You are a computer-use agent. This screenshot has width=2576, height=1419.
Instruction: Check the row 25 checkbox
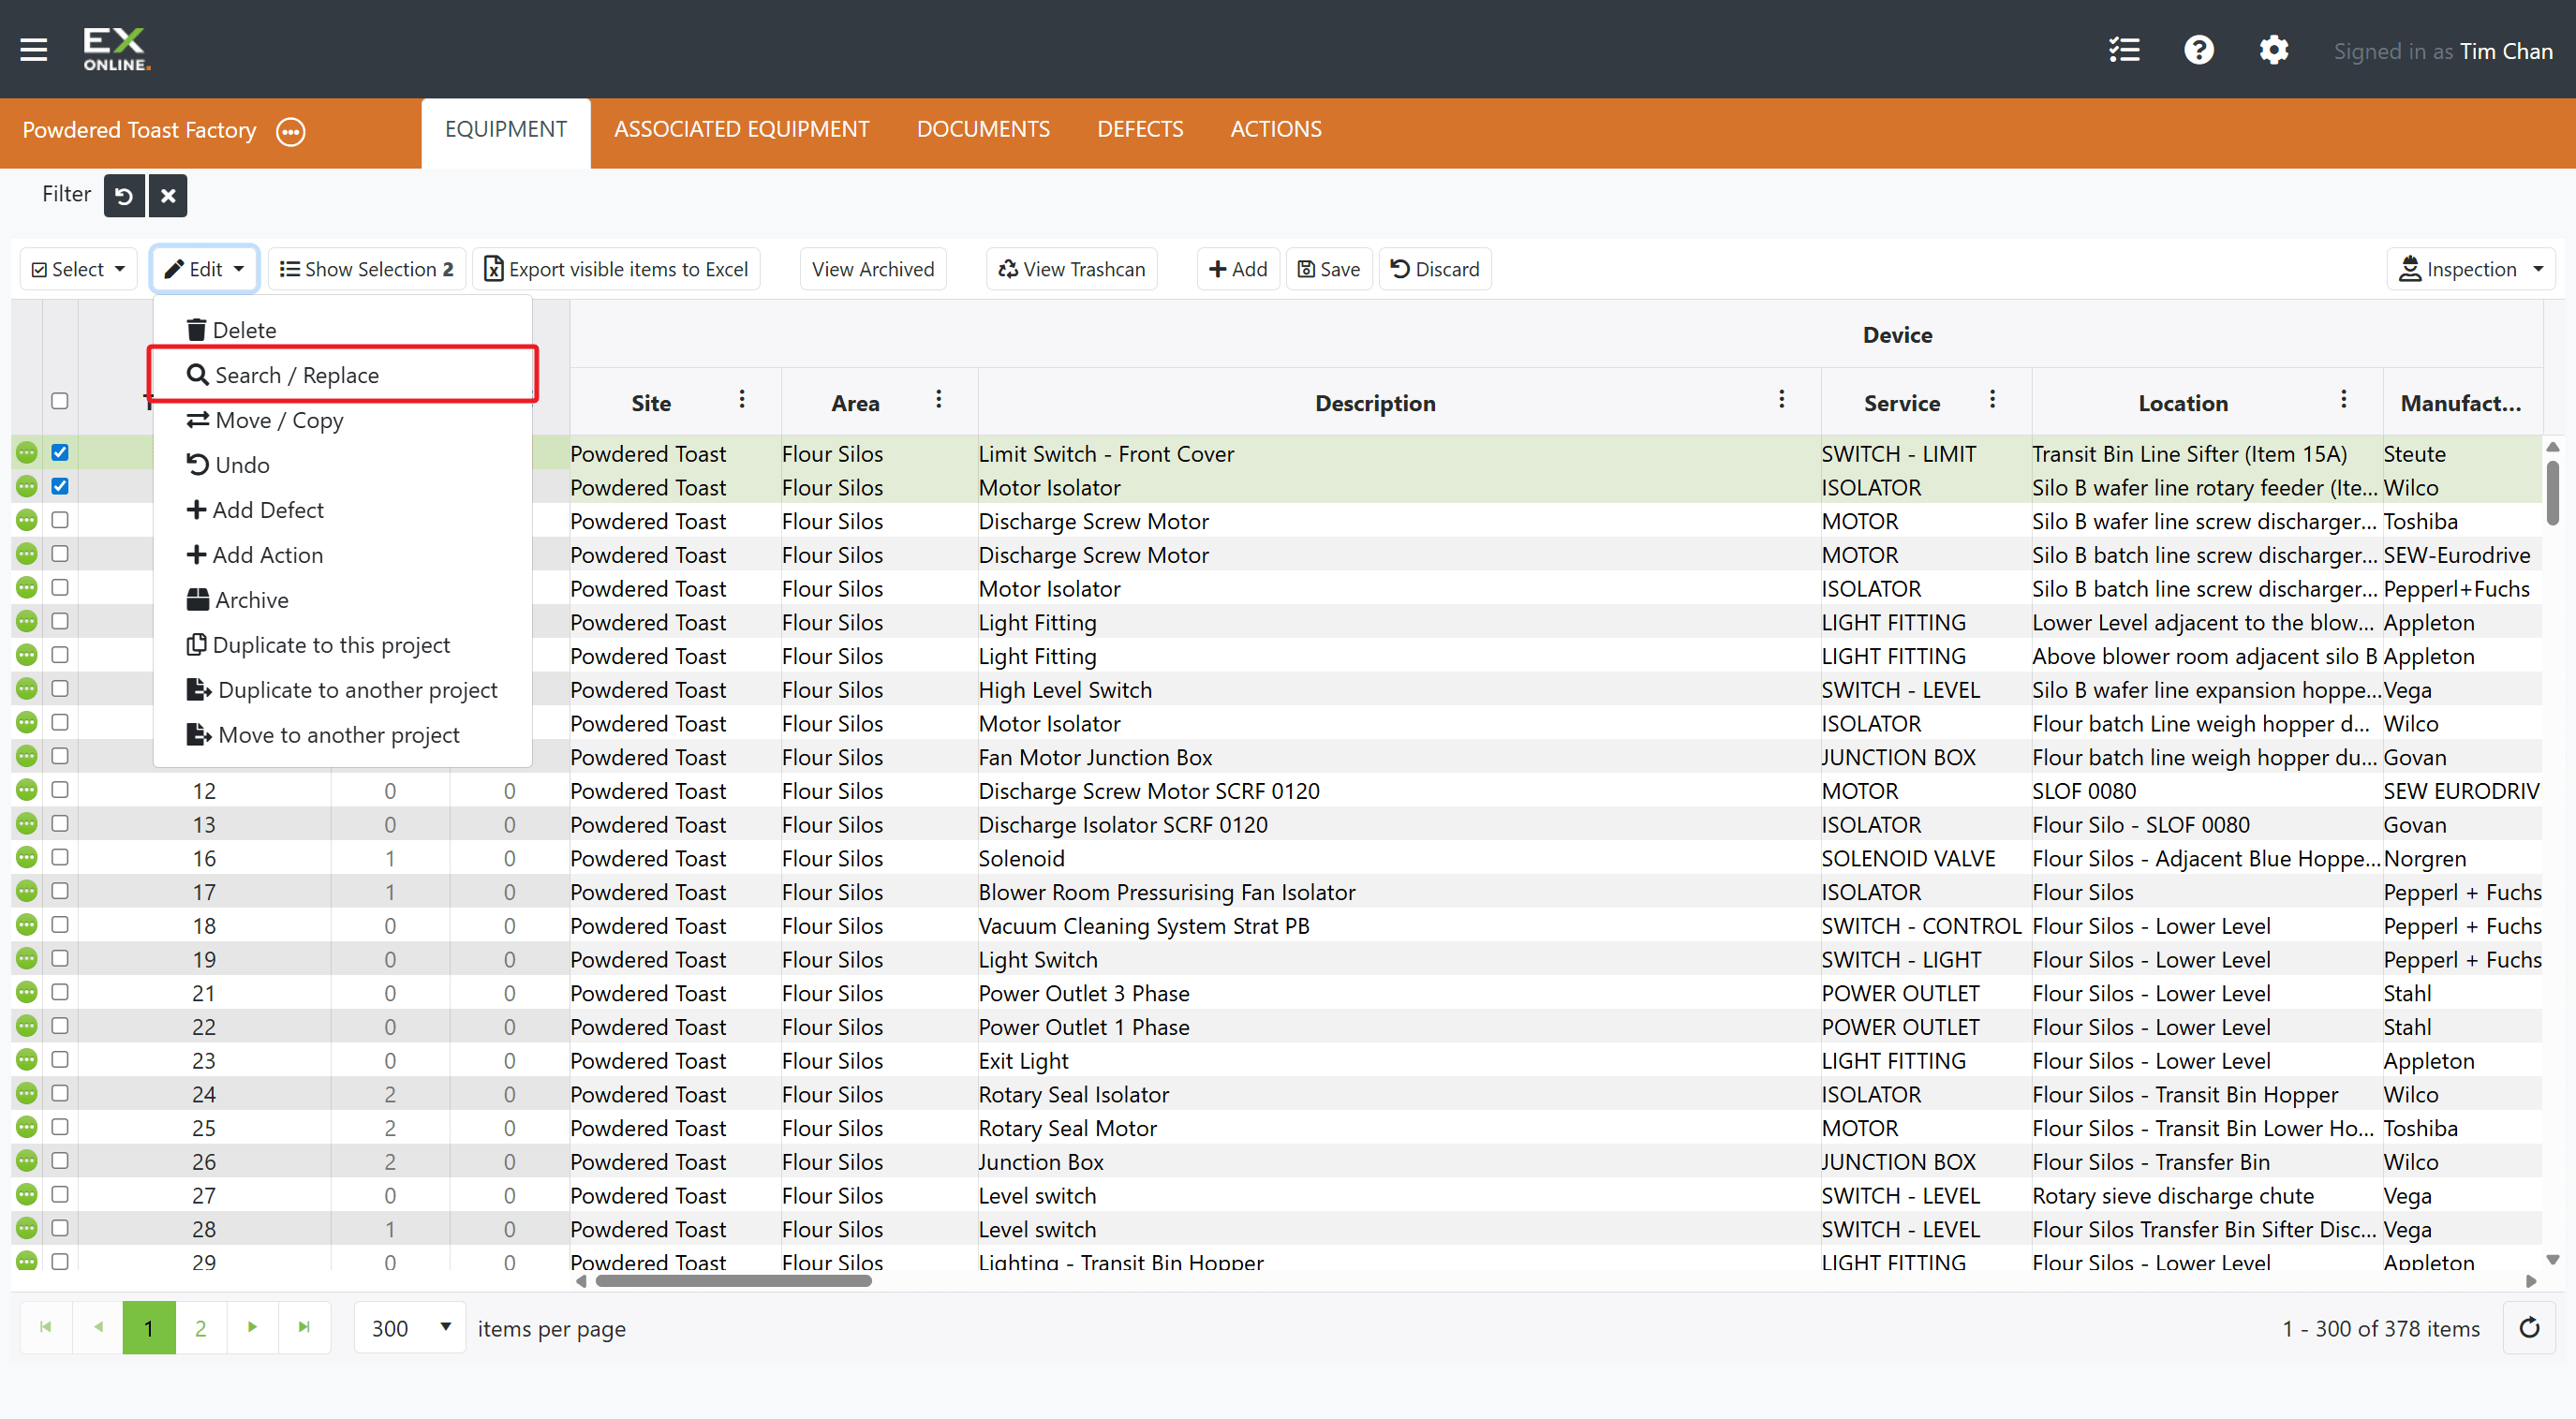click(60, 1126)
